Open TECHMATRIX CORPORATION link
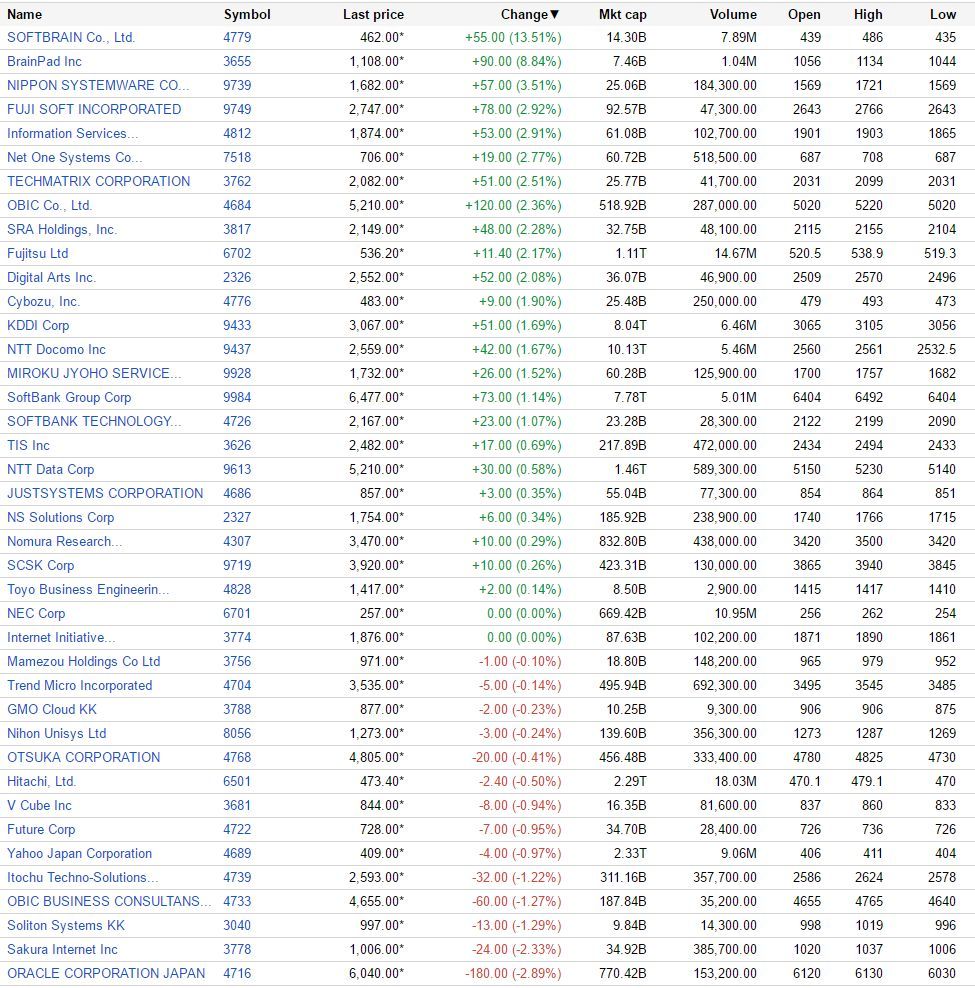The height and width of the screenshot is (988, 975). 98,181
